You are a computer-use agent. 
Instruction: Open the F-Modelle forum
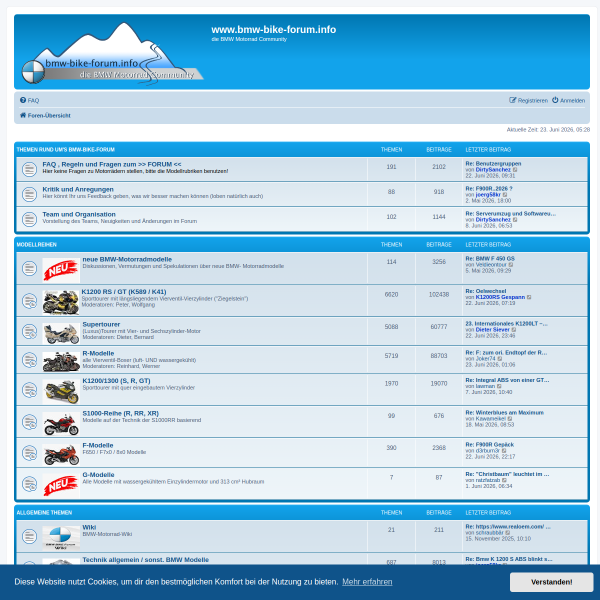coord(98,445)
